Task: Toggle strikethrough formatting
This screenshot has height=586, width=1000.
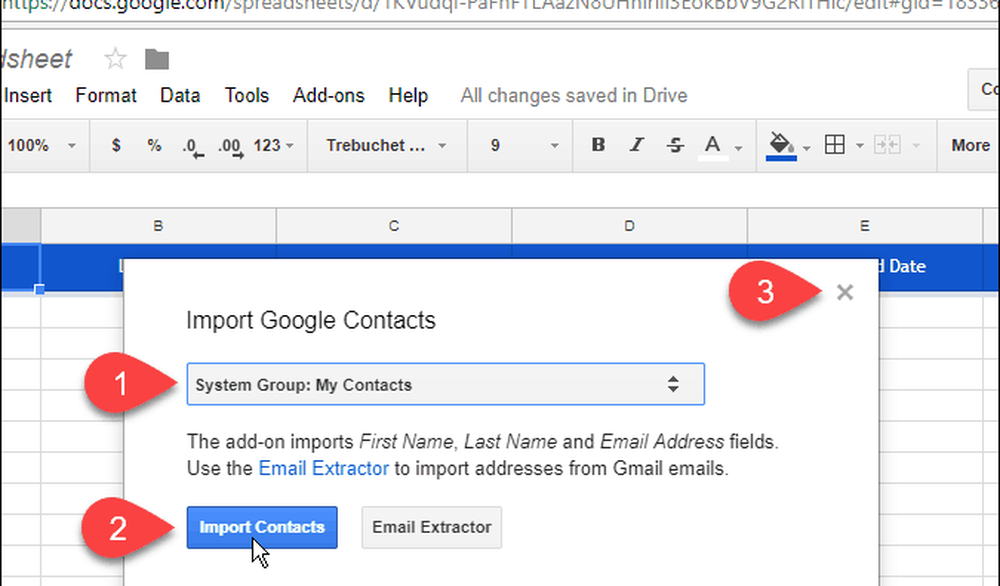Action: pyautogui.click(x=675, y=145)
